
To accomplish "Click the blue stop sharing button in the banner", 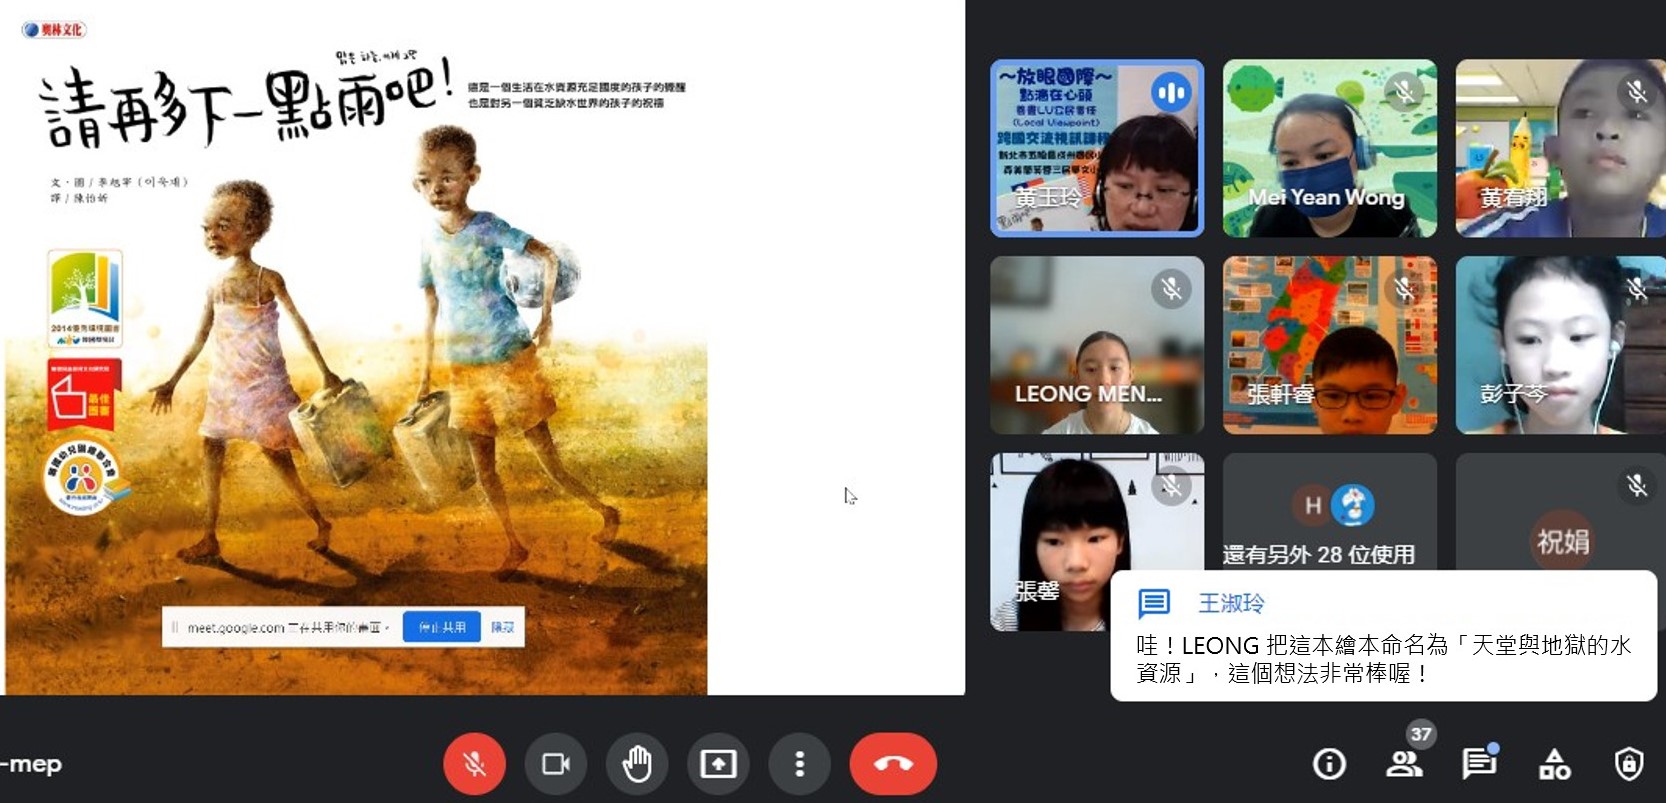I will click(x=442, y=627).
